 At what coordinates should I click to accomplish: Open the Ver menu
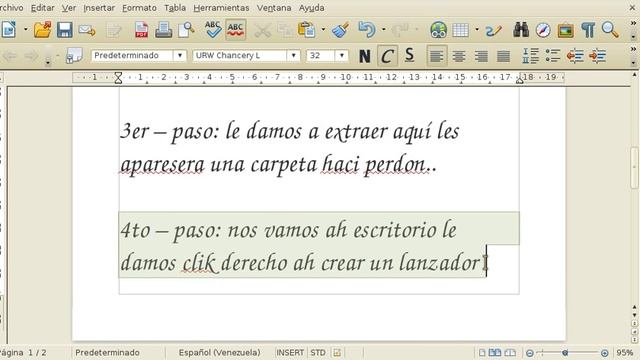69,8
